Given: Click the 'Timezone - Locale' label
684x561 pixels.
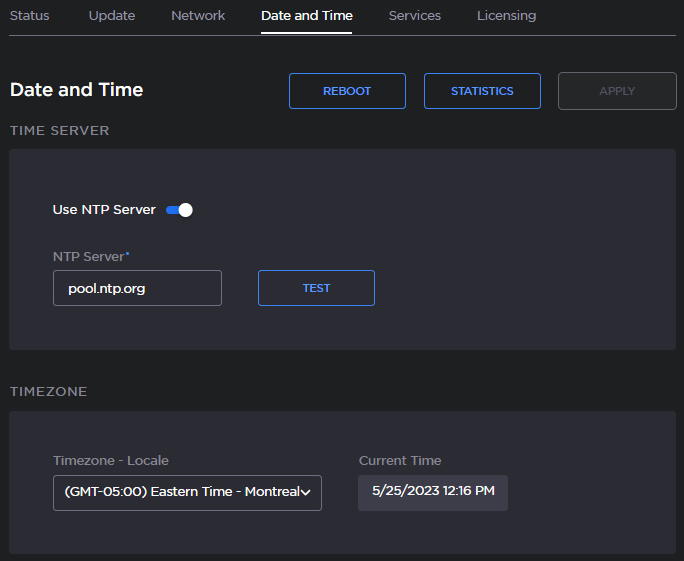Looking at the screenshot, I should coord(111,461).
